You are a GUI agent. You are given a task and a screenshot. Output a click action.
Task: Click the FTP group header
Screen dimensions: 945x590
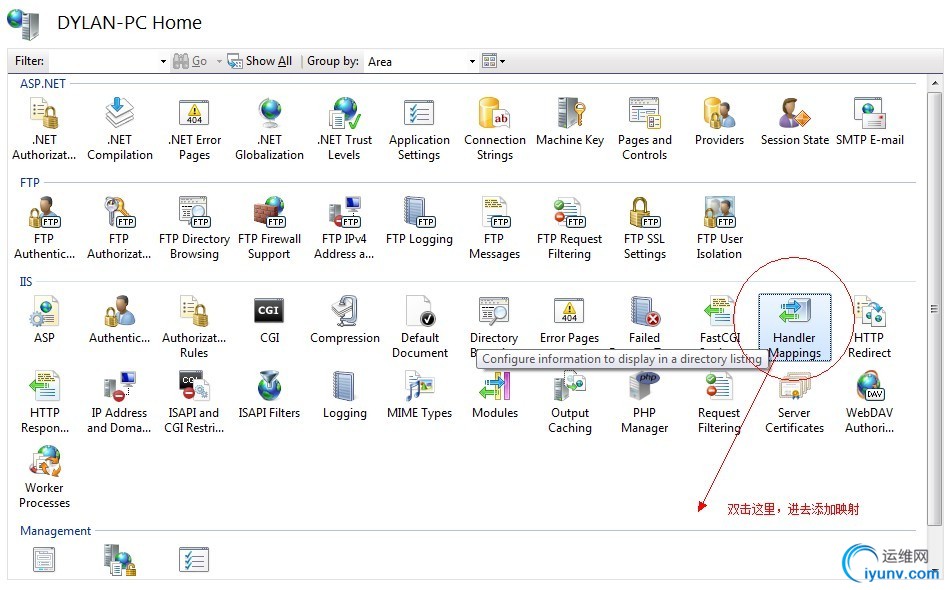30,183
